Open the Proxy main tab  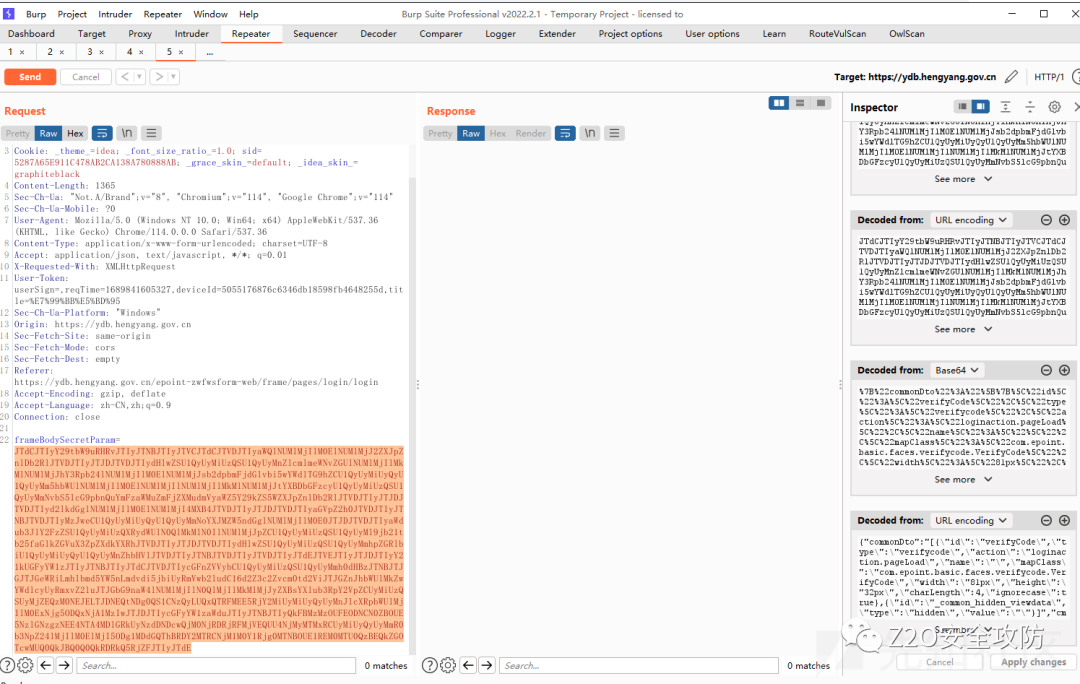[x=140, y=34]
